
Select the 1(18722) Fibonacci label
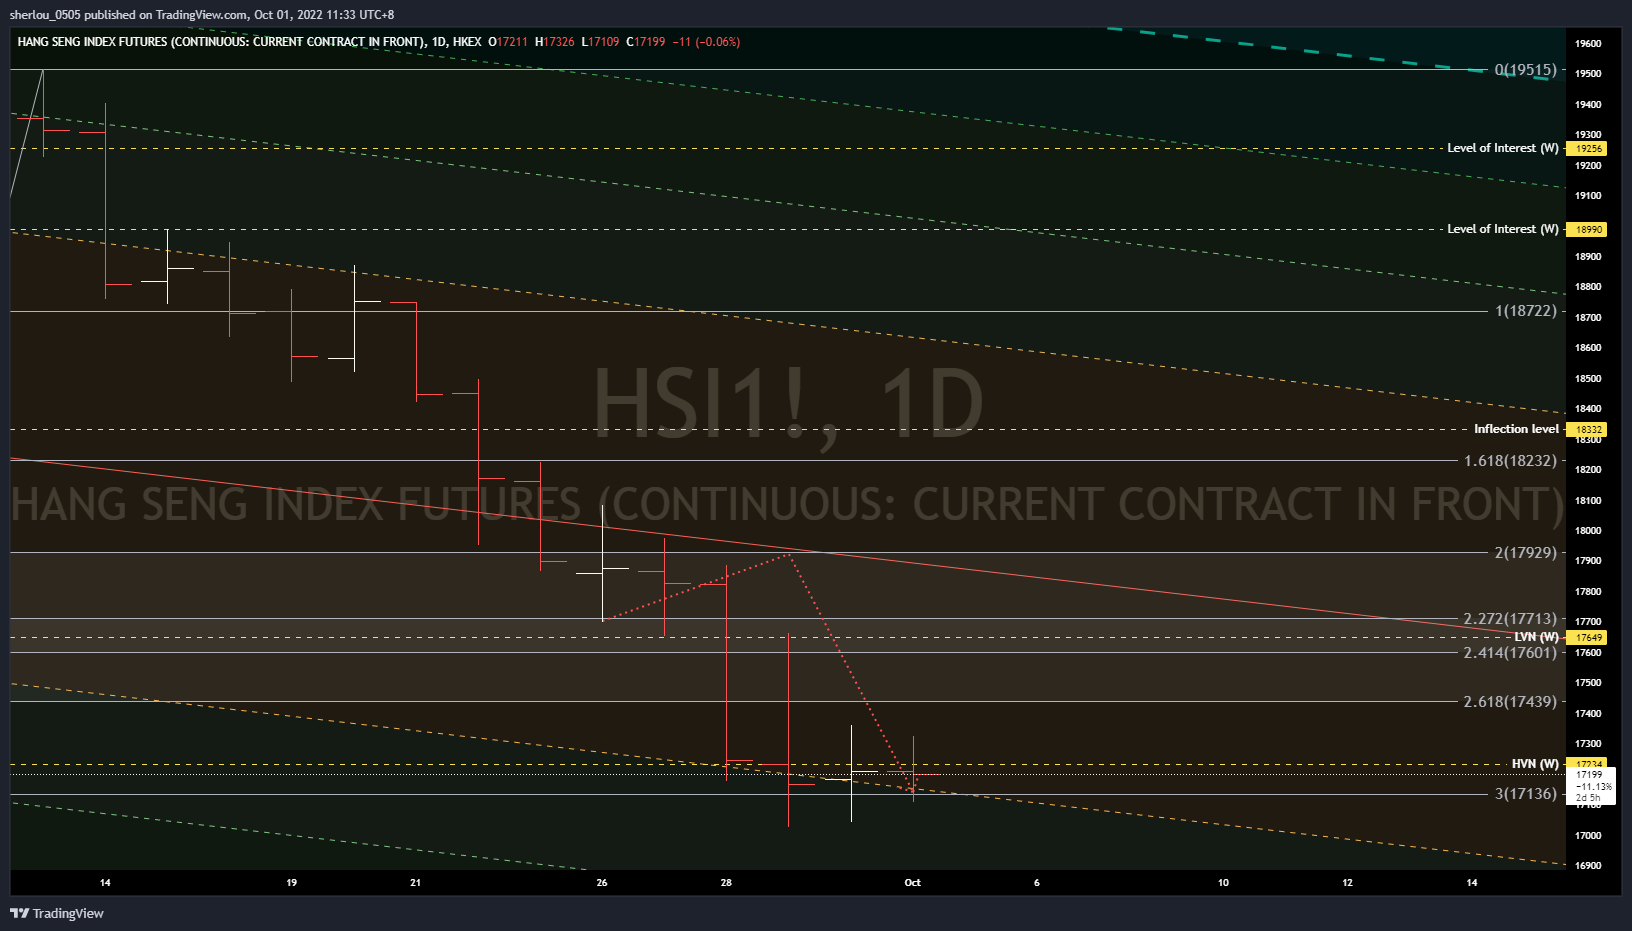pyautogui.click(x=1526, y=311)
